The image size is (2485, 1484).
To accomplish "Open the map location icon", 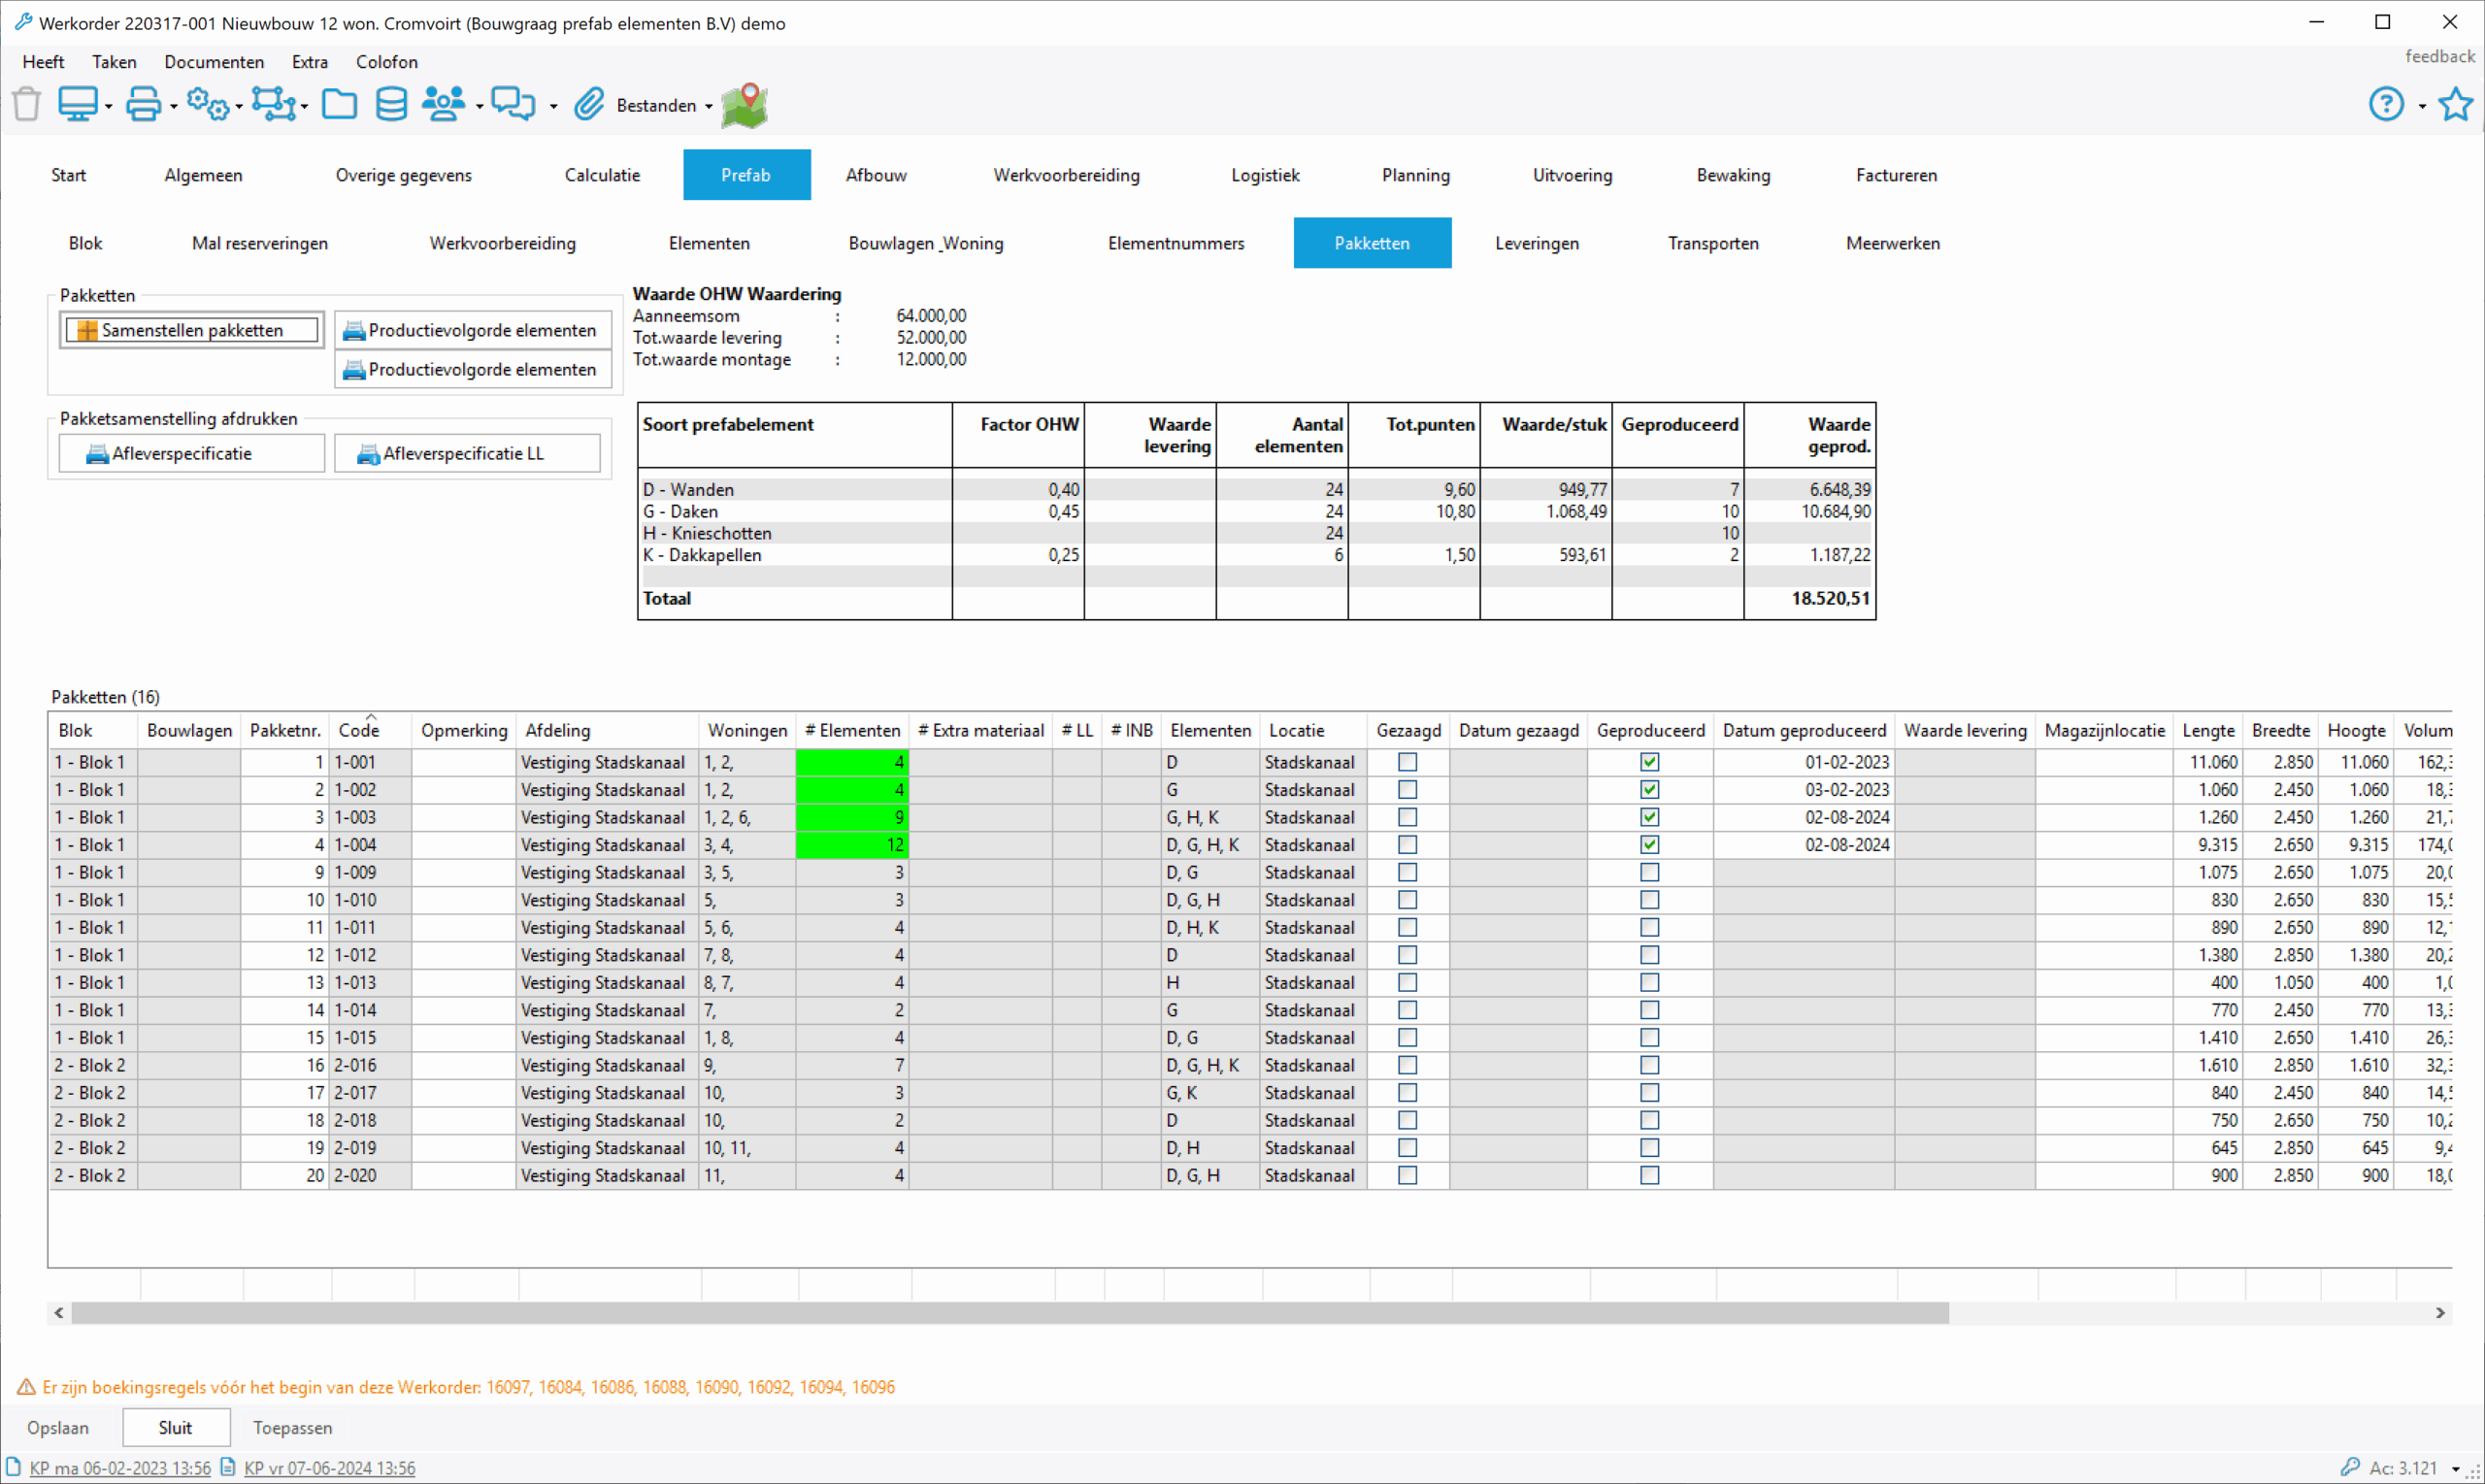I will click(x=744, y=105).
